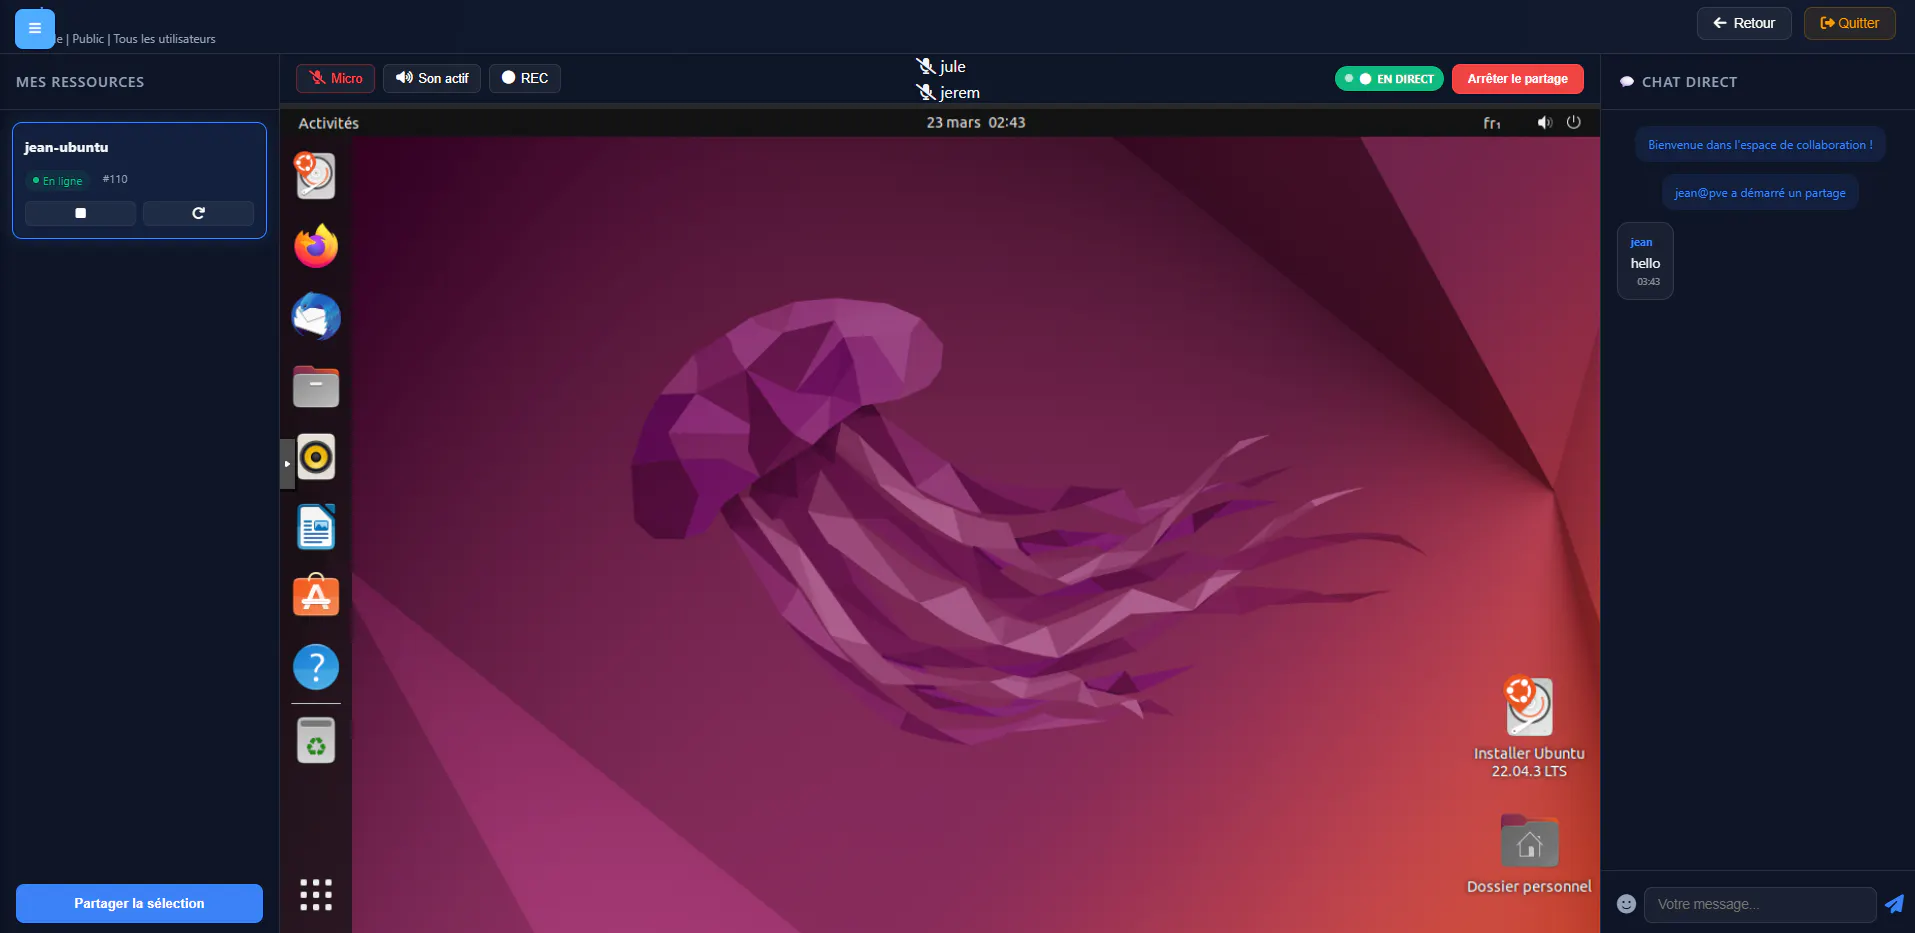Open Activités in Ubuntu top bar
Image resolution: width=1915 pixels, height=933 pixels.
click(328, 123)
